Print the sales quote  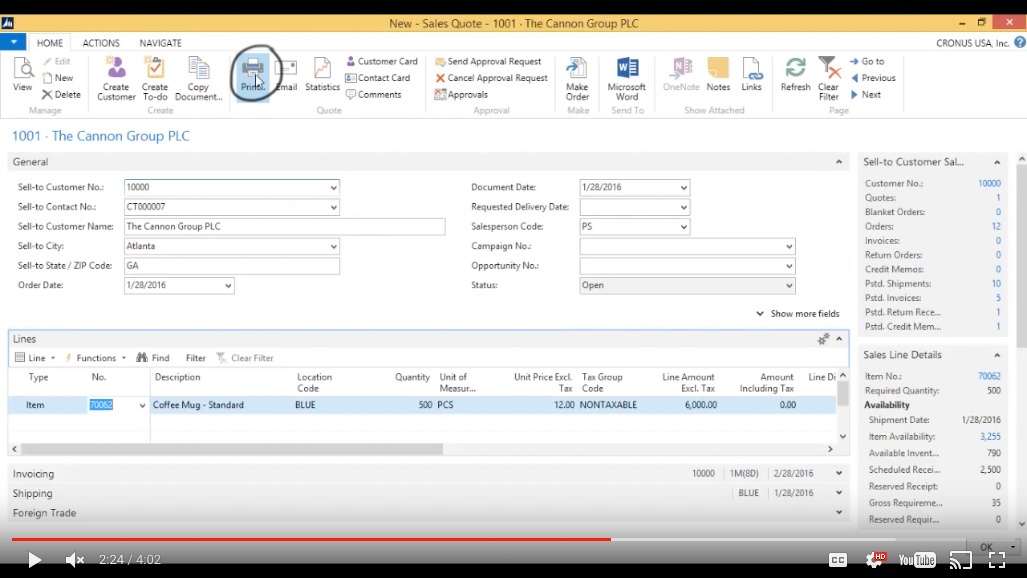point(253,75)
